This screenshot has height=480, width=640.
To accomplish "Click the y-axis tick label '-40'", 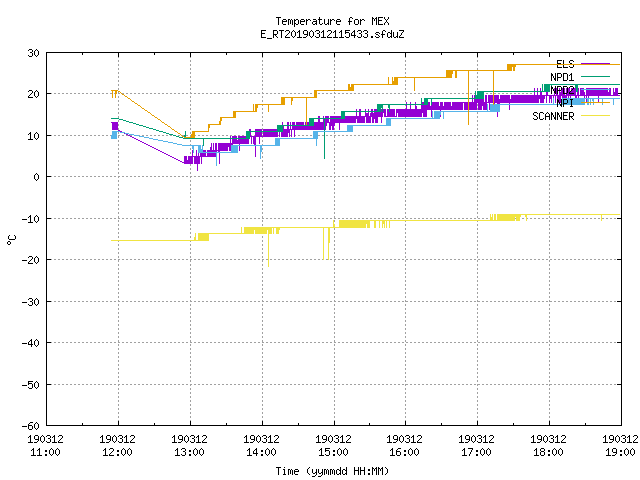I will tap(31, 343).
